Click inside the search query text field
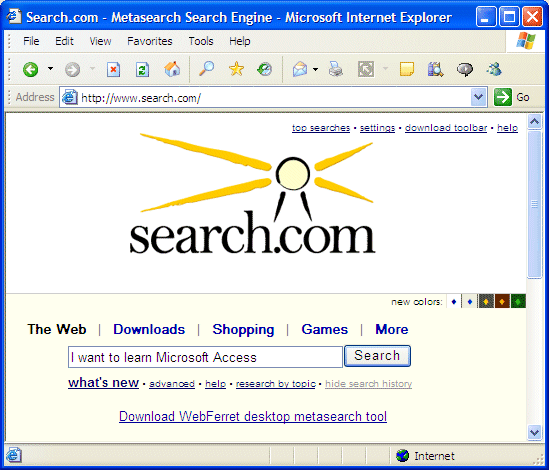 coord(205,357)
